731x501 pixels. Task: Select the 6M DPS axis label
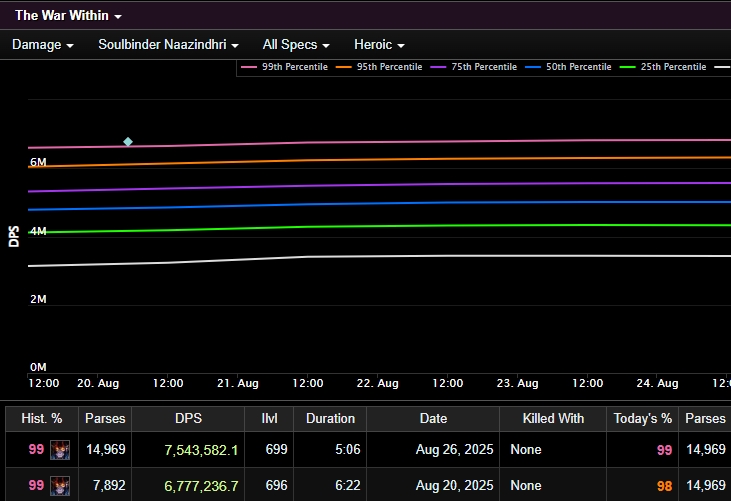click(38, 162)
